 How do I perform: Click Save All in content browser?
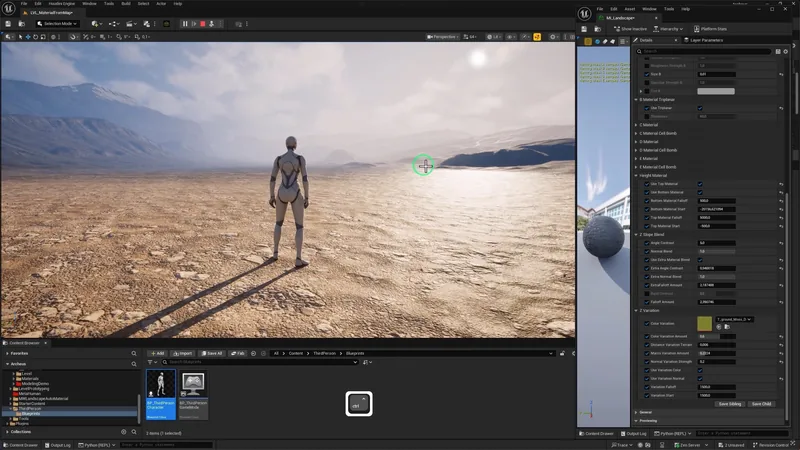[212, 354]
